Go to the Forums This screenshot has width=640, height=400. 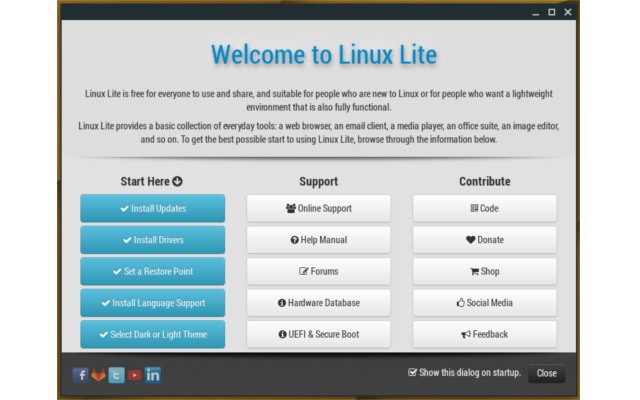pyautogui.click(x=318, y=271)
